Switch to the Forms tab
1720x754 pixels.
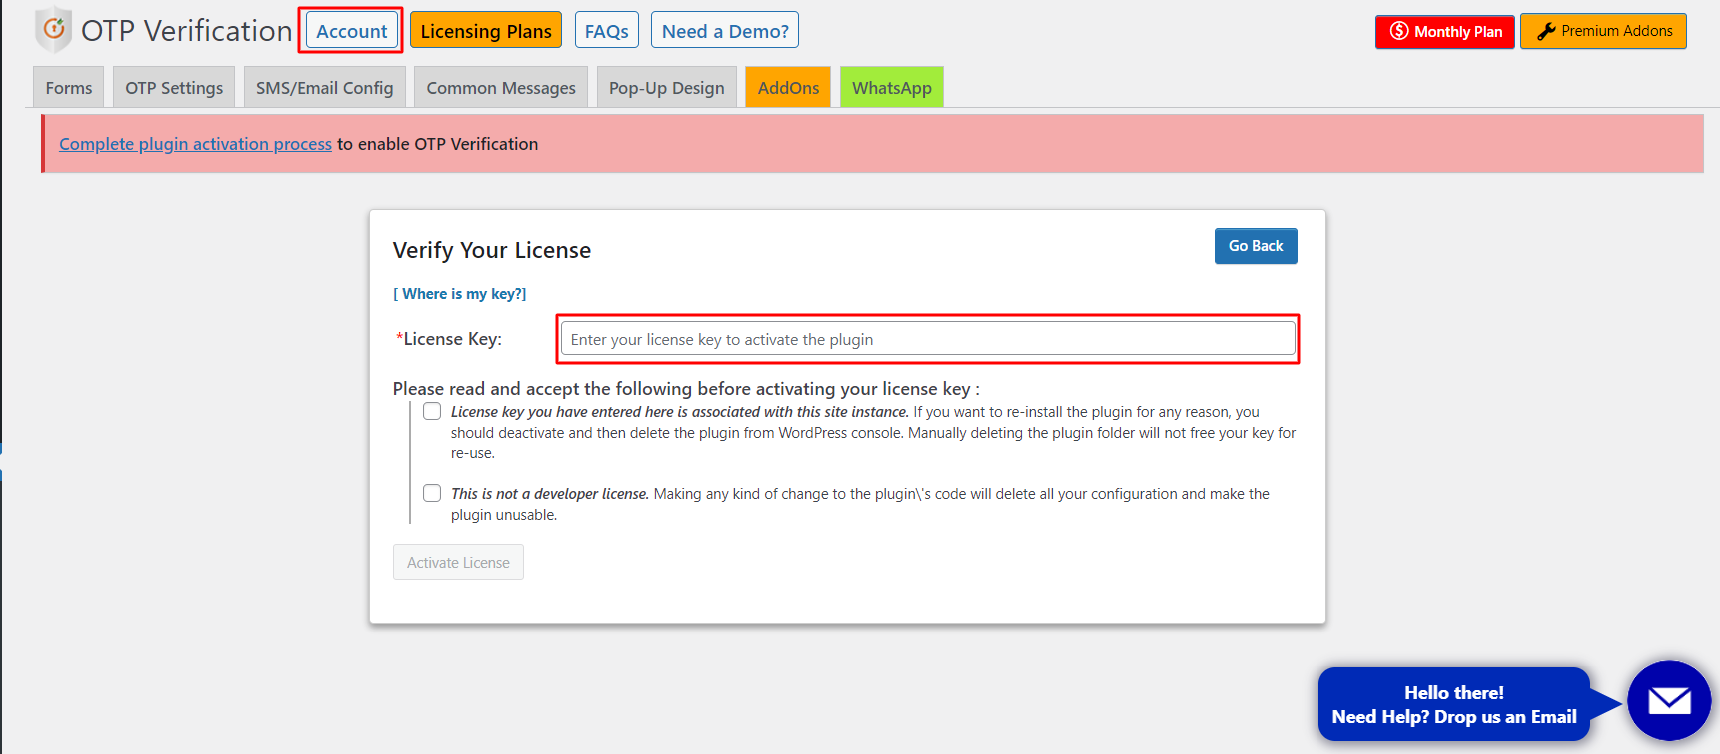click(x=69, y=87)
